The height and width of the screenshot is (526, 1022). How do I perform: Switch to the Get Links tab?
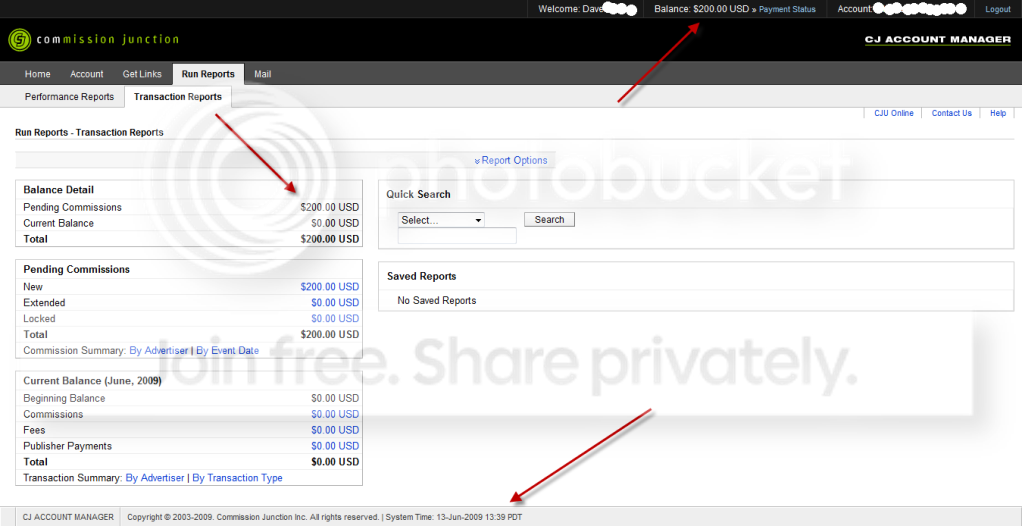pos(142,74)
